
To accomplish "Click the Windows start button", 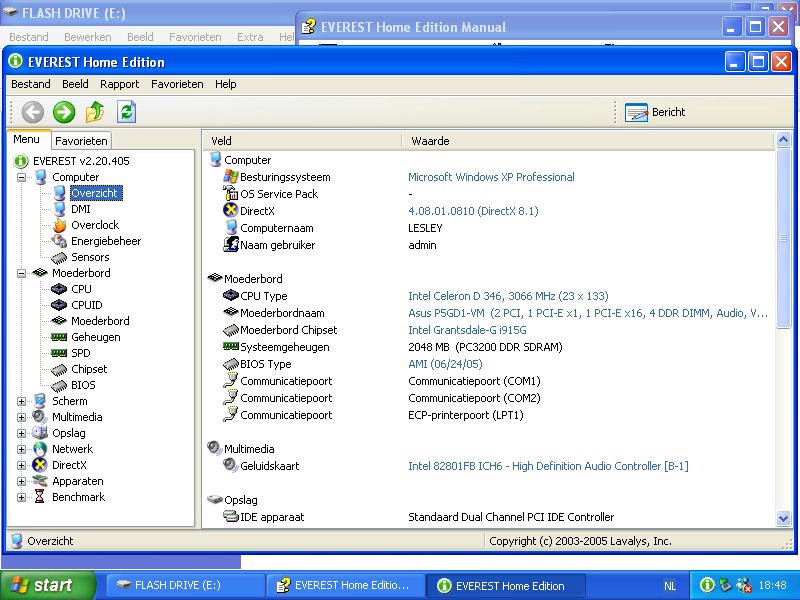I will 48,585.
